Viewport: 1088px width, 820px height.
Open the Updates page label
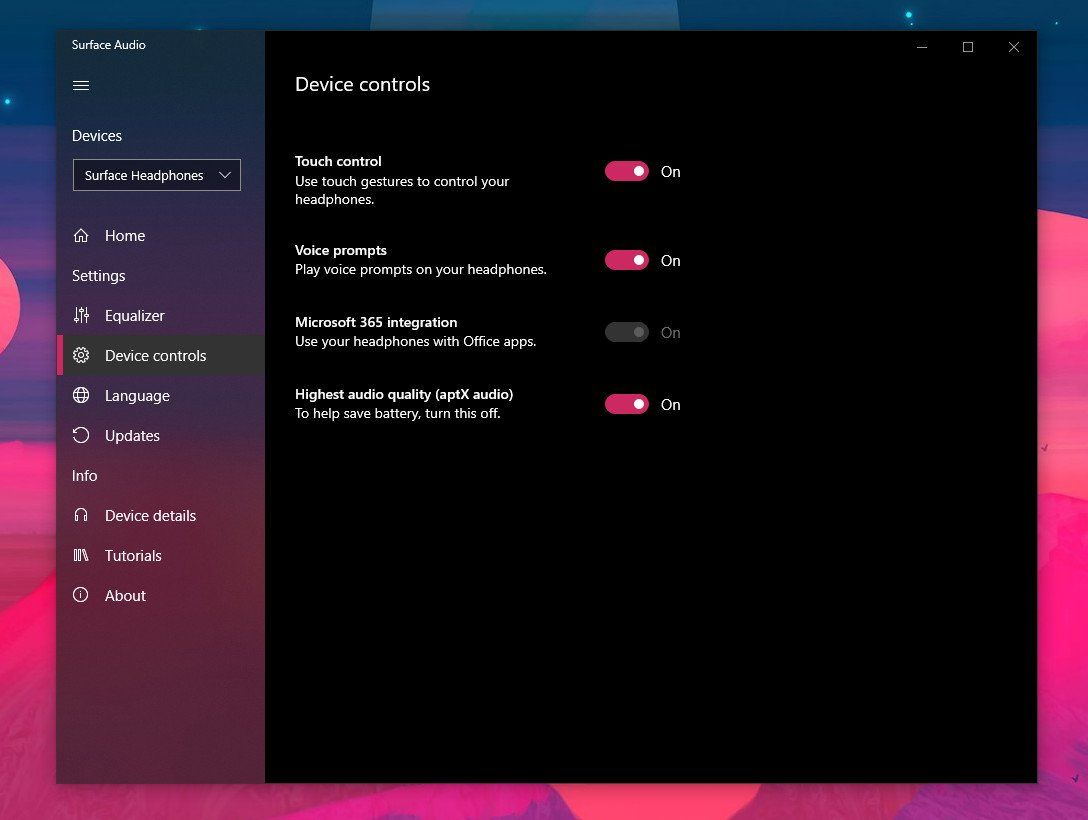[x=133, y=436]
